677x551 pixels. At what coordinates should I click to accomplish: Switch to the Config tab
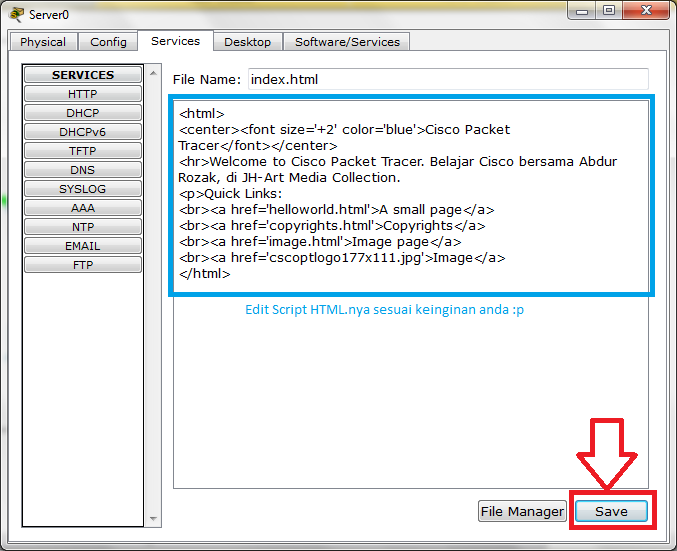pyautogui.click(x=108, y=42)
